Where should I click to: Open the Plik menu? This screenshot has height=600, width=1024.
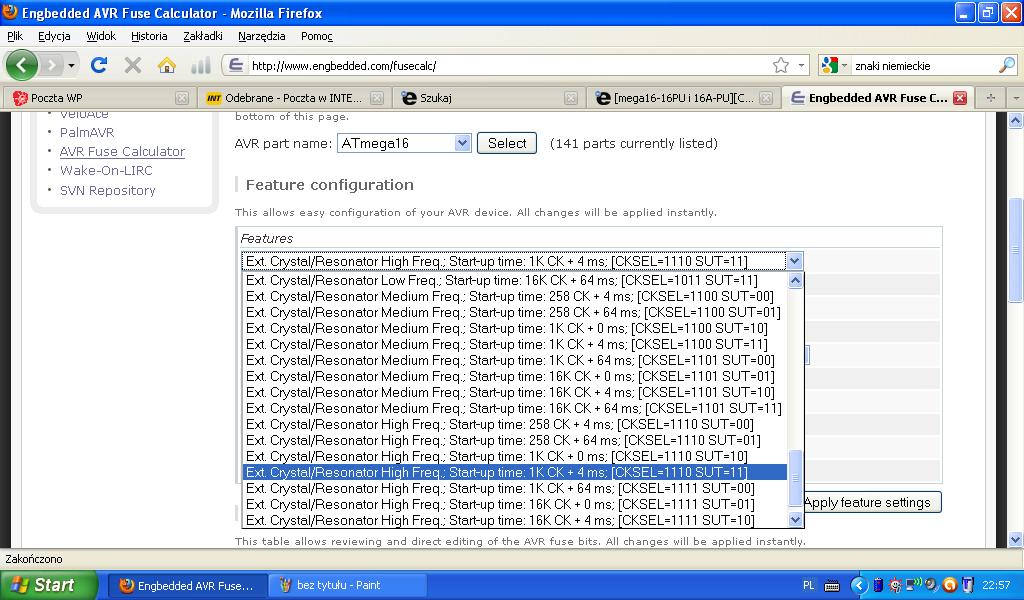tap(15, 36)
